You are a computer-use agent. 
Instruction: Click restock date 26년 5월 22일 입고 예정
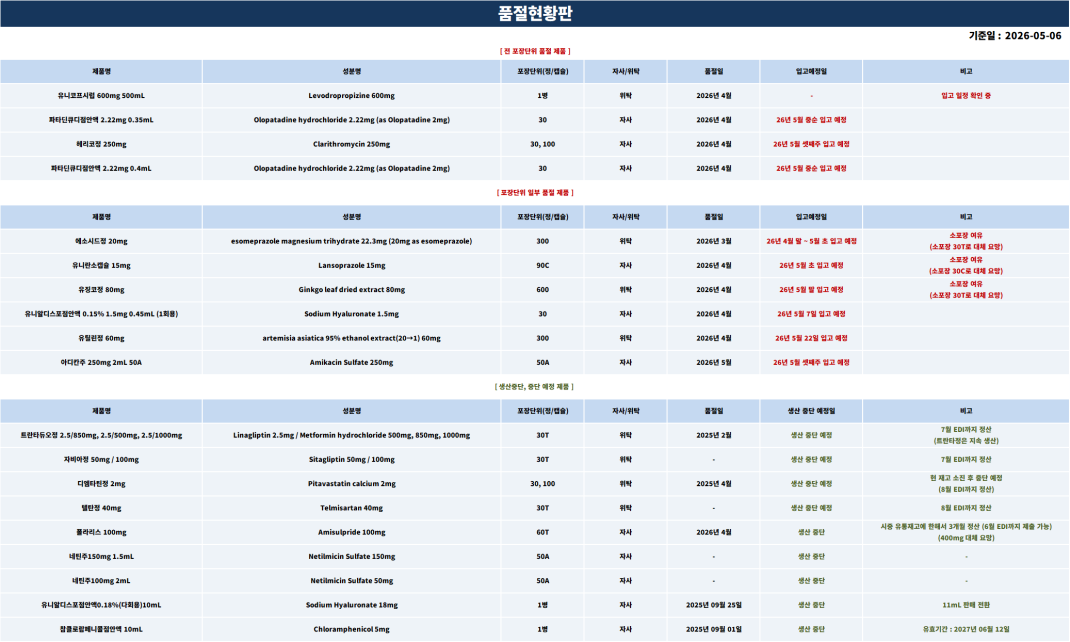tap(811, 338)
